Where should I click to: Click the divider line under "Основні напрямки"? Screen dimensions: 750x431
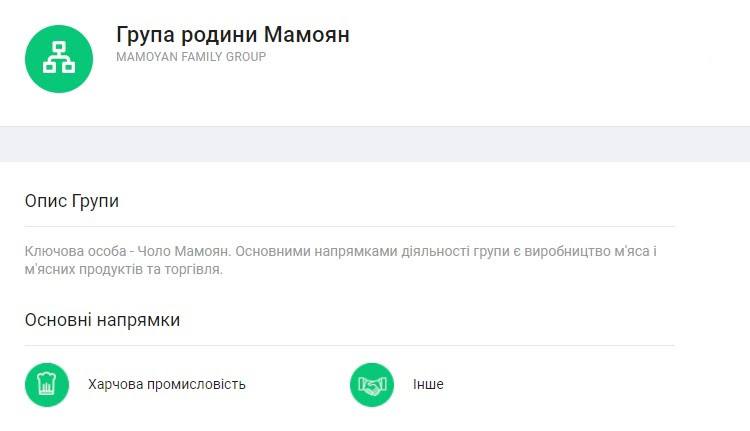pos(349,346)
